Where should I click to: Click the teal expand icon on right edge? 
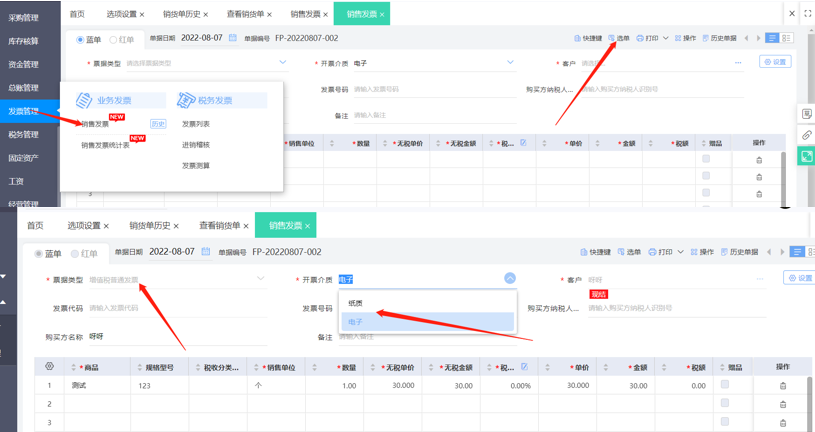(806, 156)
